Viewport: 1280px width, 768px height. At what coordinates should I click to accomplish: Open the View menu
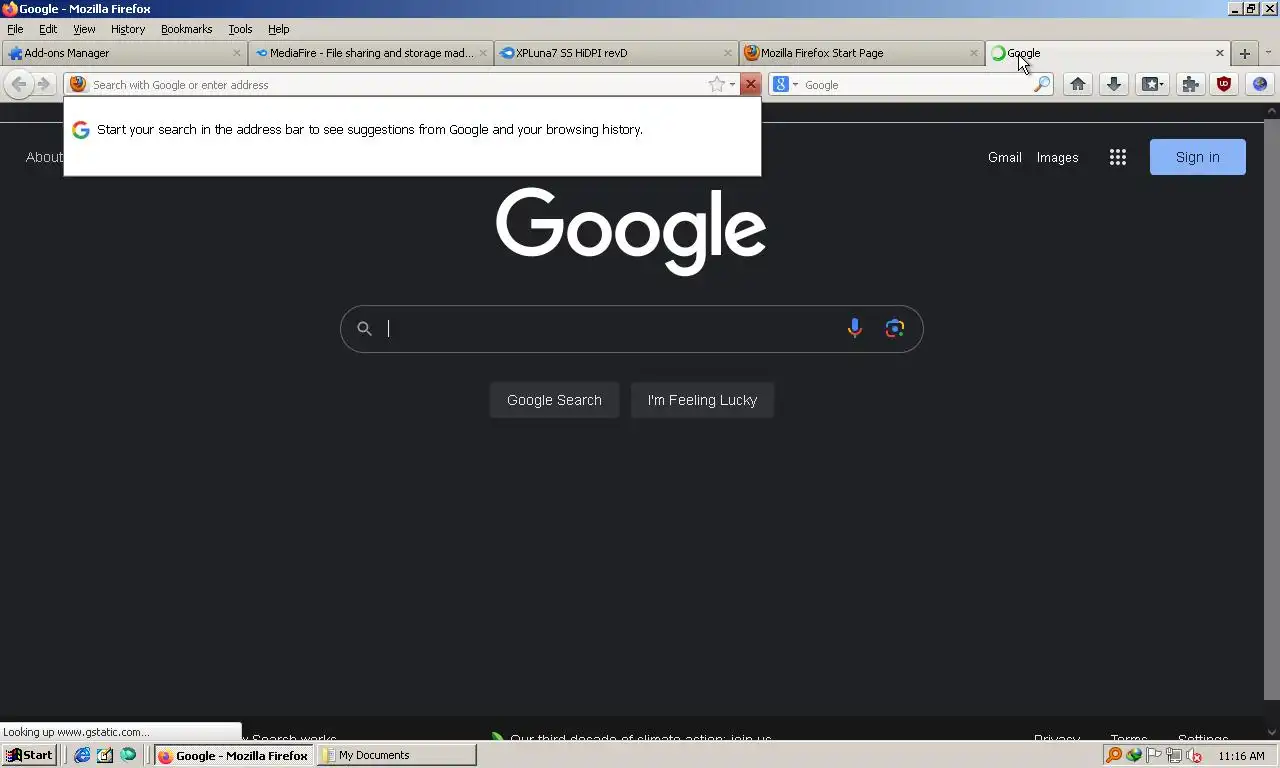click(84, 29)
